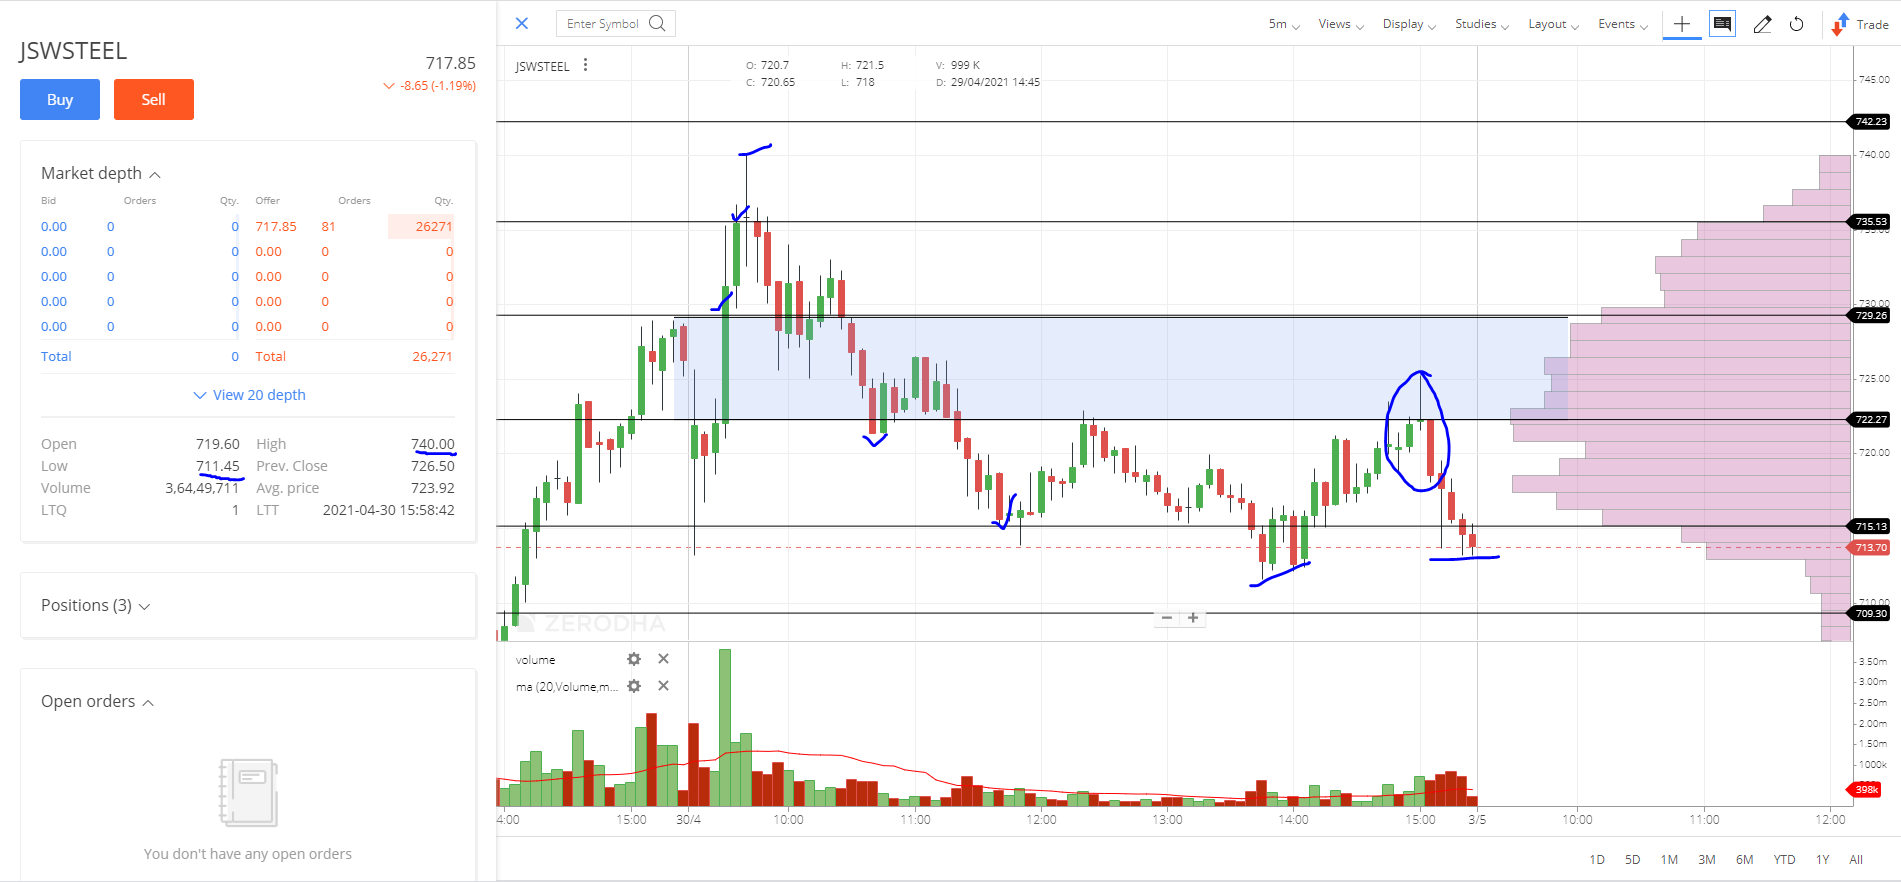Image resolution: width=1901 pixels, height=882 pixels.
Task: Select the 1M range
Action: 1669,860
